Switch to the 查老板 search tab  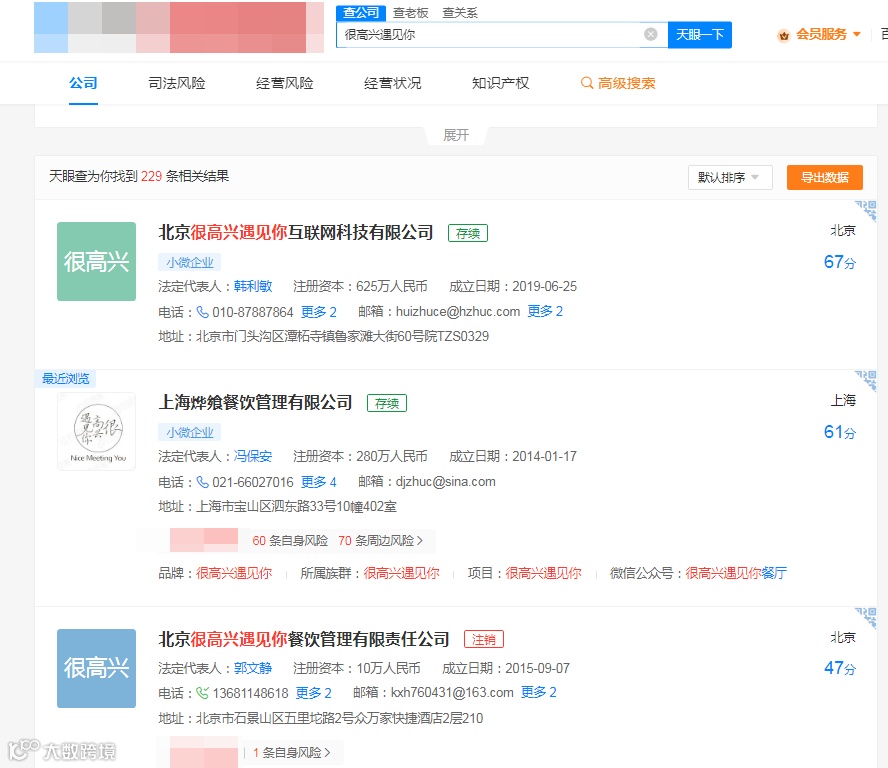point(411,12)
